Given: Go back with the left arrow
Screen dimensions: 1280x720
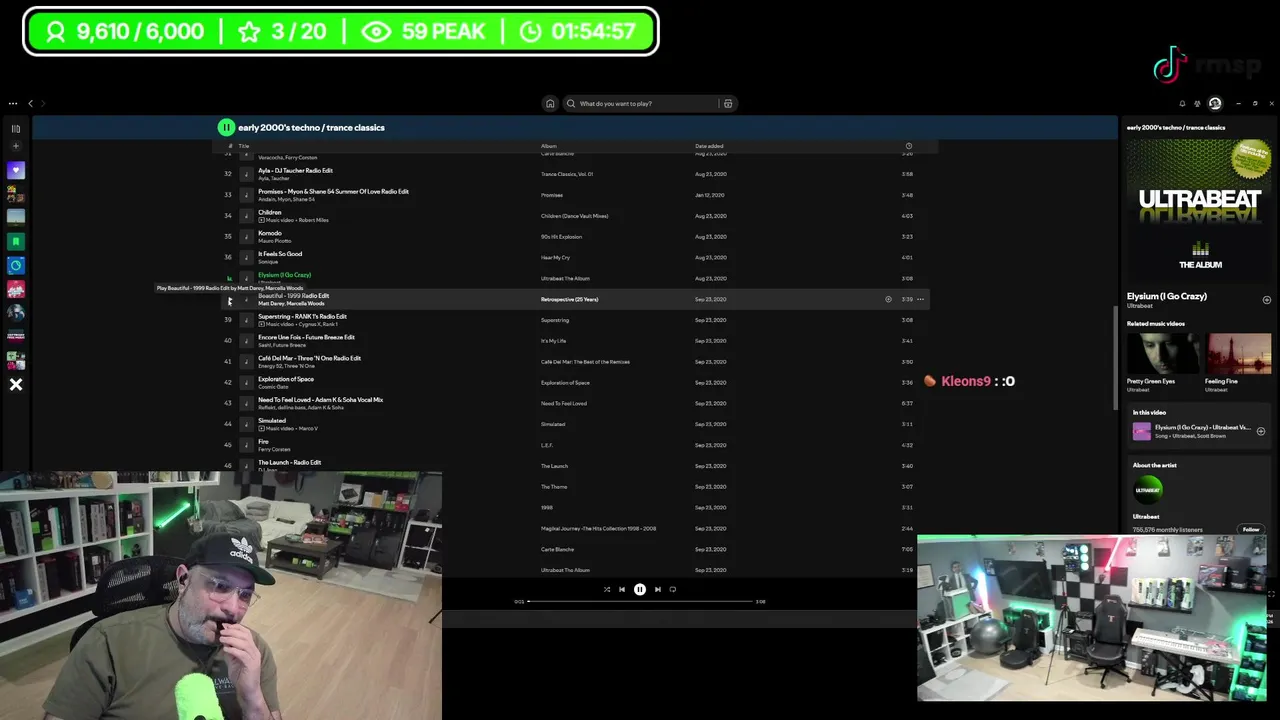Looking at the screenshot, I should (30, 103).
